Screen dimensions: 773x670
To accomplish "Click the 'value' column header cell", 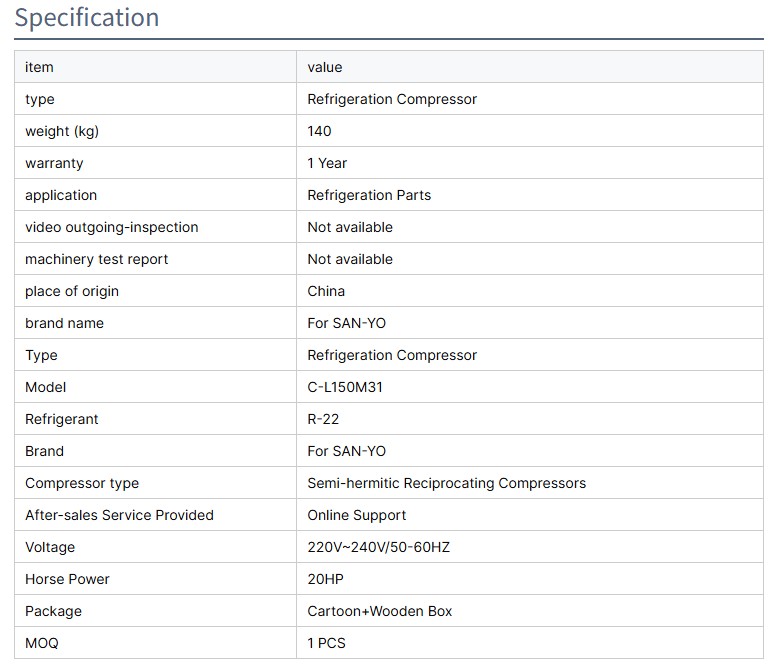I will [x=325, y=67].
